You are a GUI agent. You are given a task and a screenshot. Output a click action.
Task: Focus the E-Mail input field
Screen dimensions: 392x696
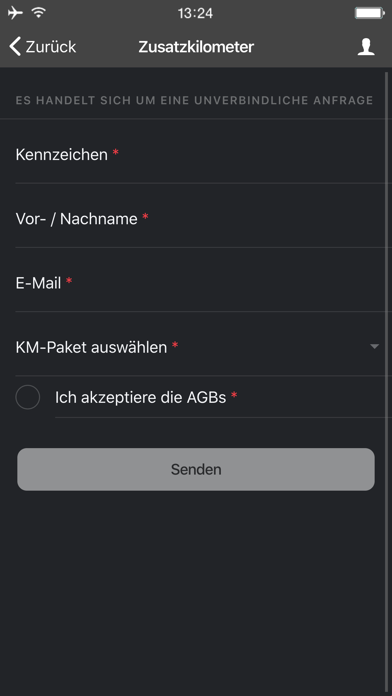coord(204,283)
